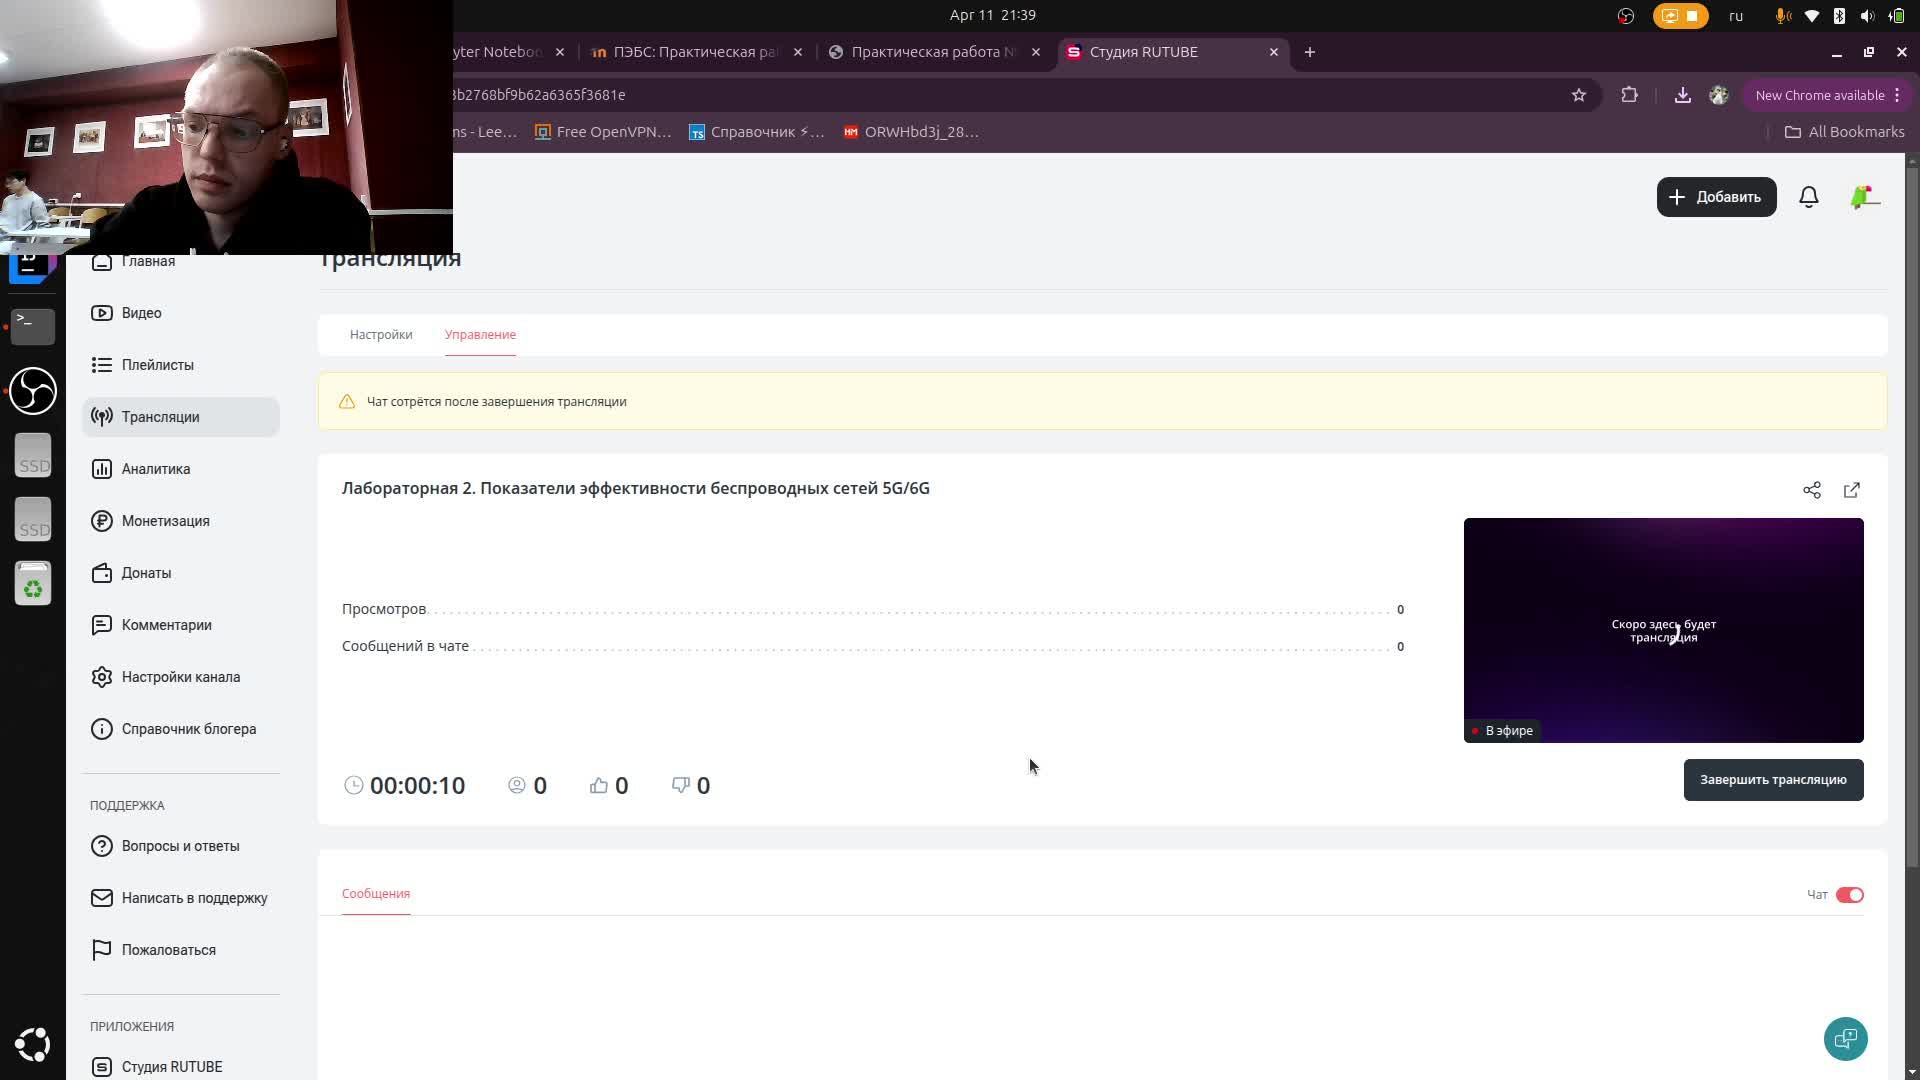Open the support chat widget icon
Viewport: 1920px width, 1080px height.
pyautogui.click(x=1845, y=1039)
